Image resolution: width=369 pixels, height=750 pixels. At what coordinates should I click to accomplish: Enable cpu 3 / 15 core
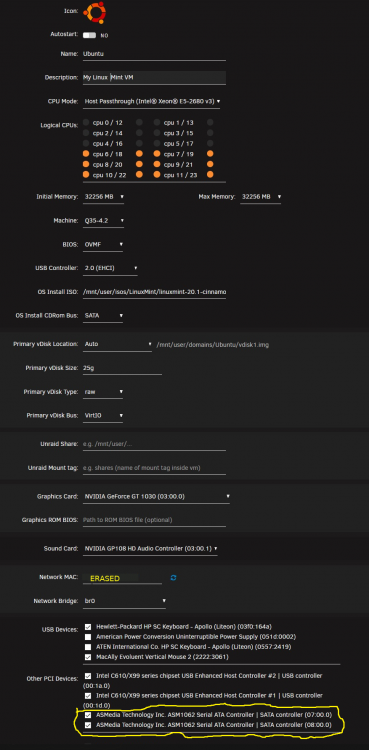157,133
